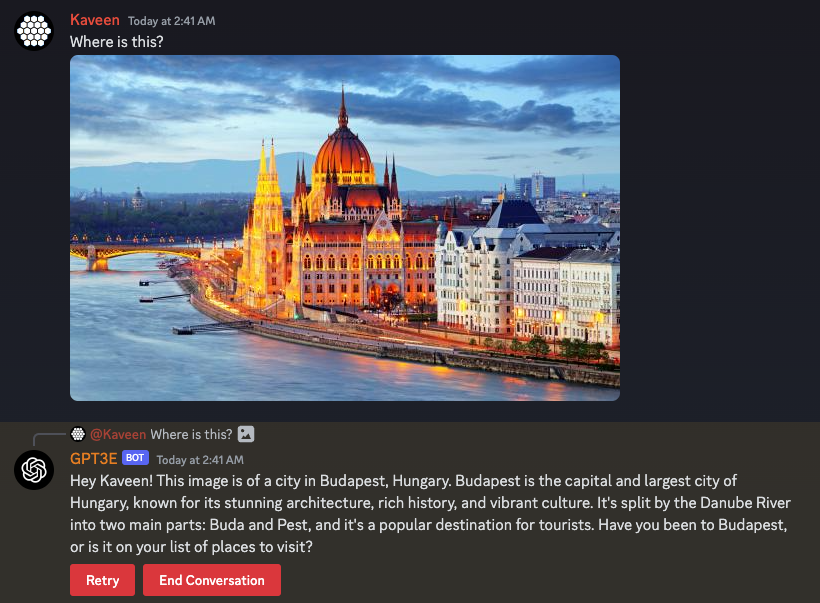820x603 pixels.
Task: Click the End Conversation button
Action: (x=212, y=580)
